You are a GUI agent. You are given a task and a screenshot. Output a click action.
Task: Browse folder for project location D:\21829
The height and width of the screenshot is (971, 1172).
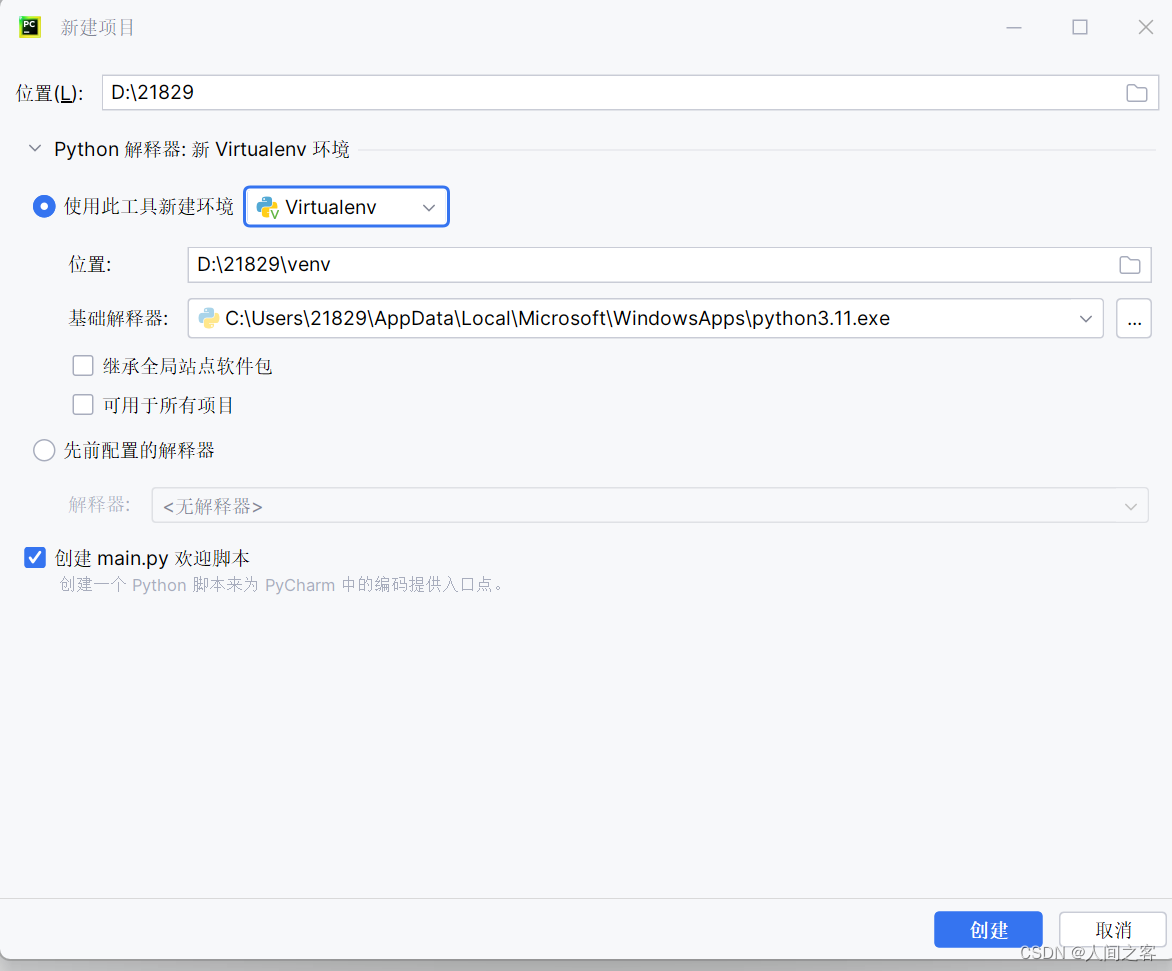1137,93
